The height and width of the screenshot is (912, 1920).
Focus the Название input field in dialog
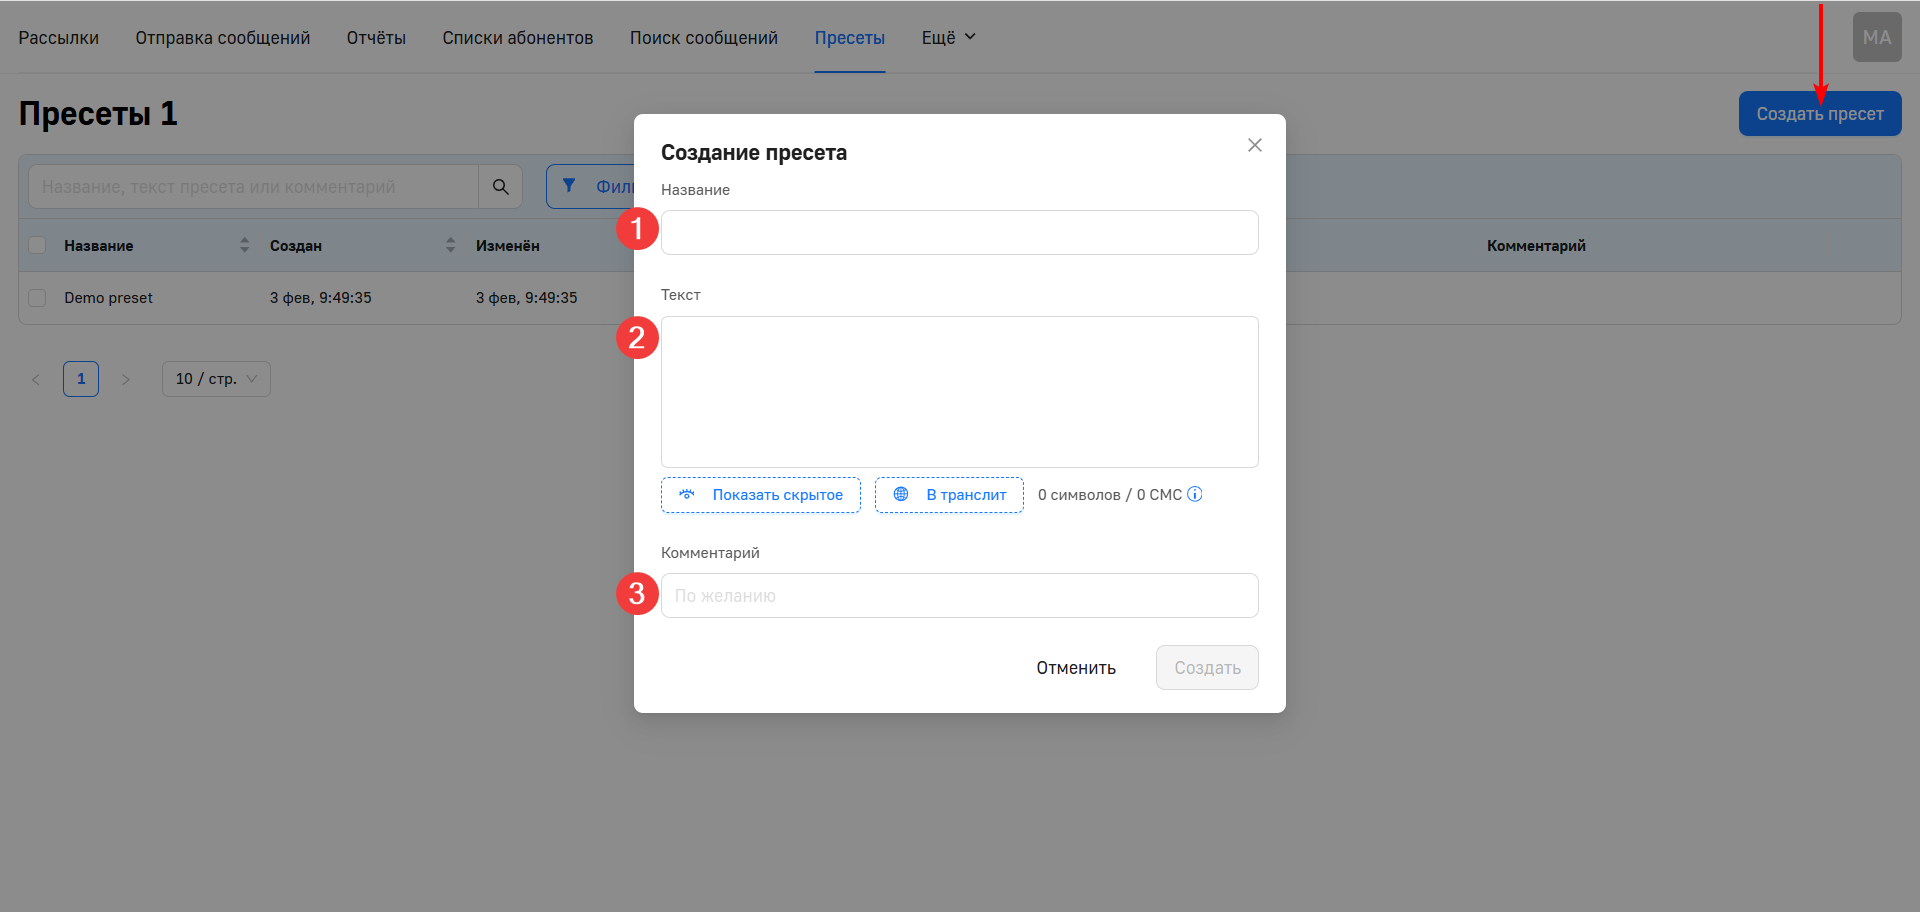click(959, 233)
